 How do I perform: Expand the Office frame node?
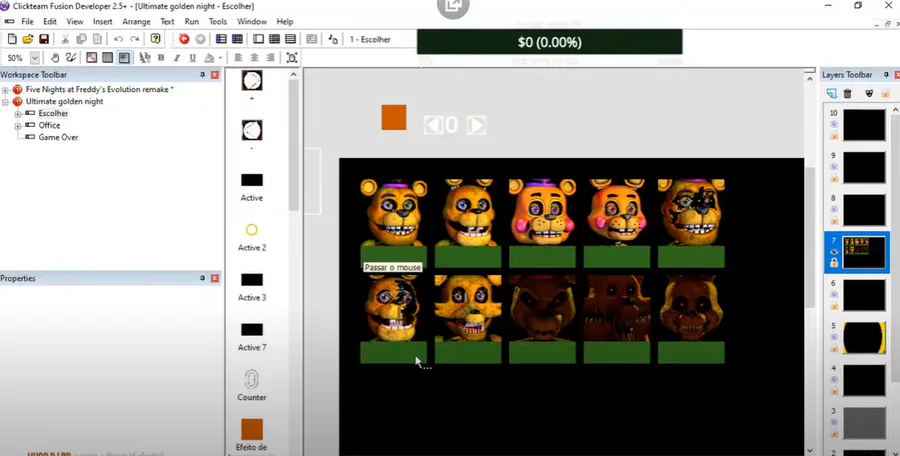pos(18,126)
